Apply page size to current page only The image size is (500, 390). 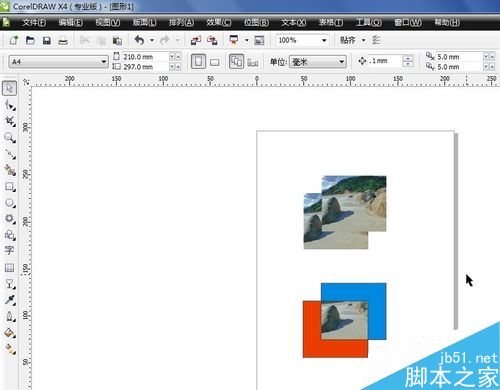tap(253, 62)
